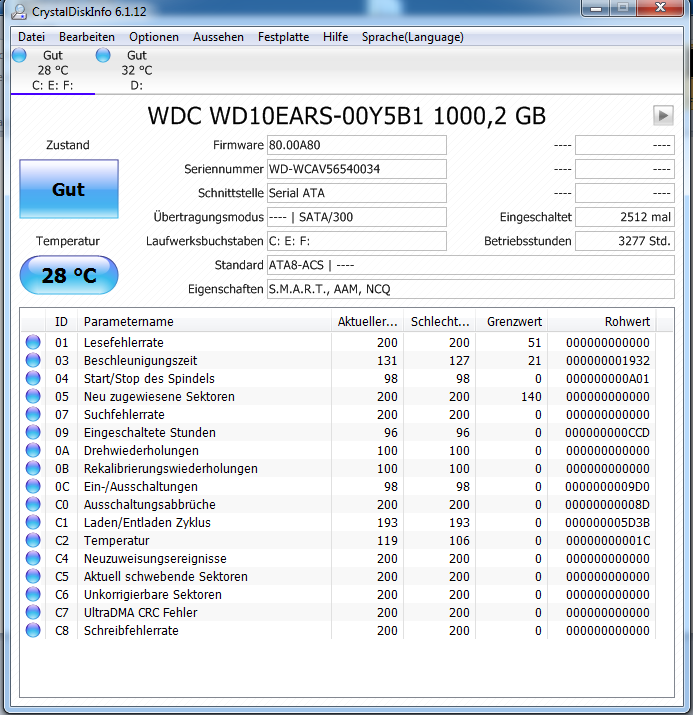This screenshot has height=715, width=693.
Task: Click the Schlecht... column header
Action: 440,321
